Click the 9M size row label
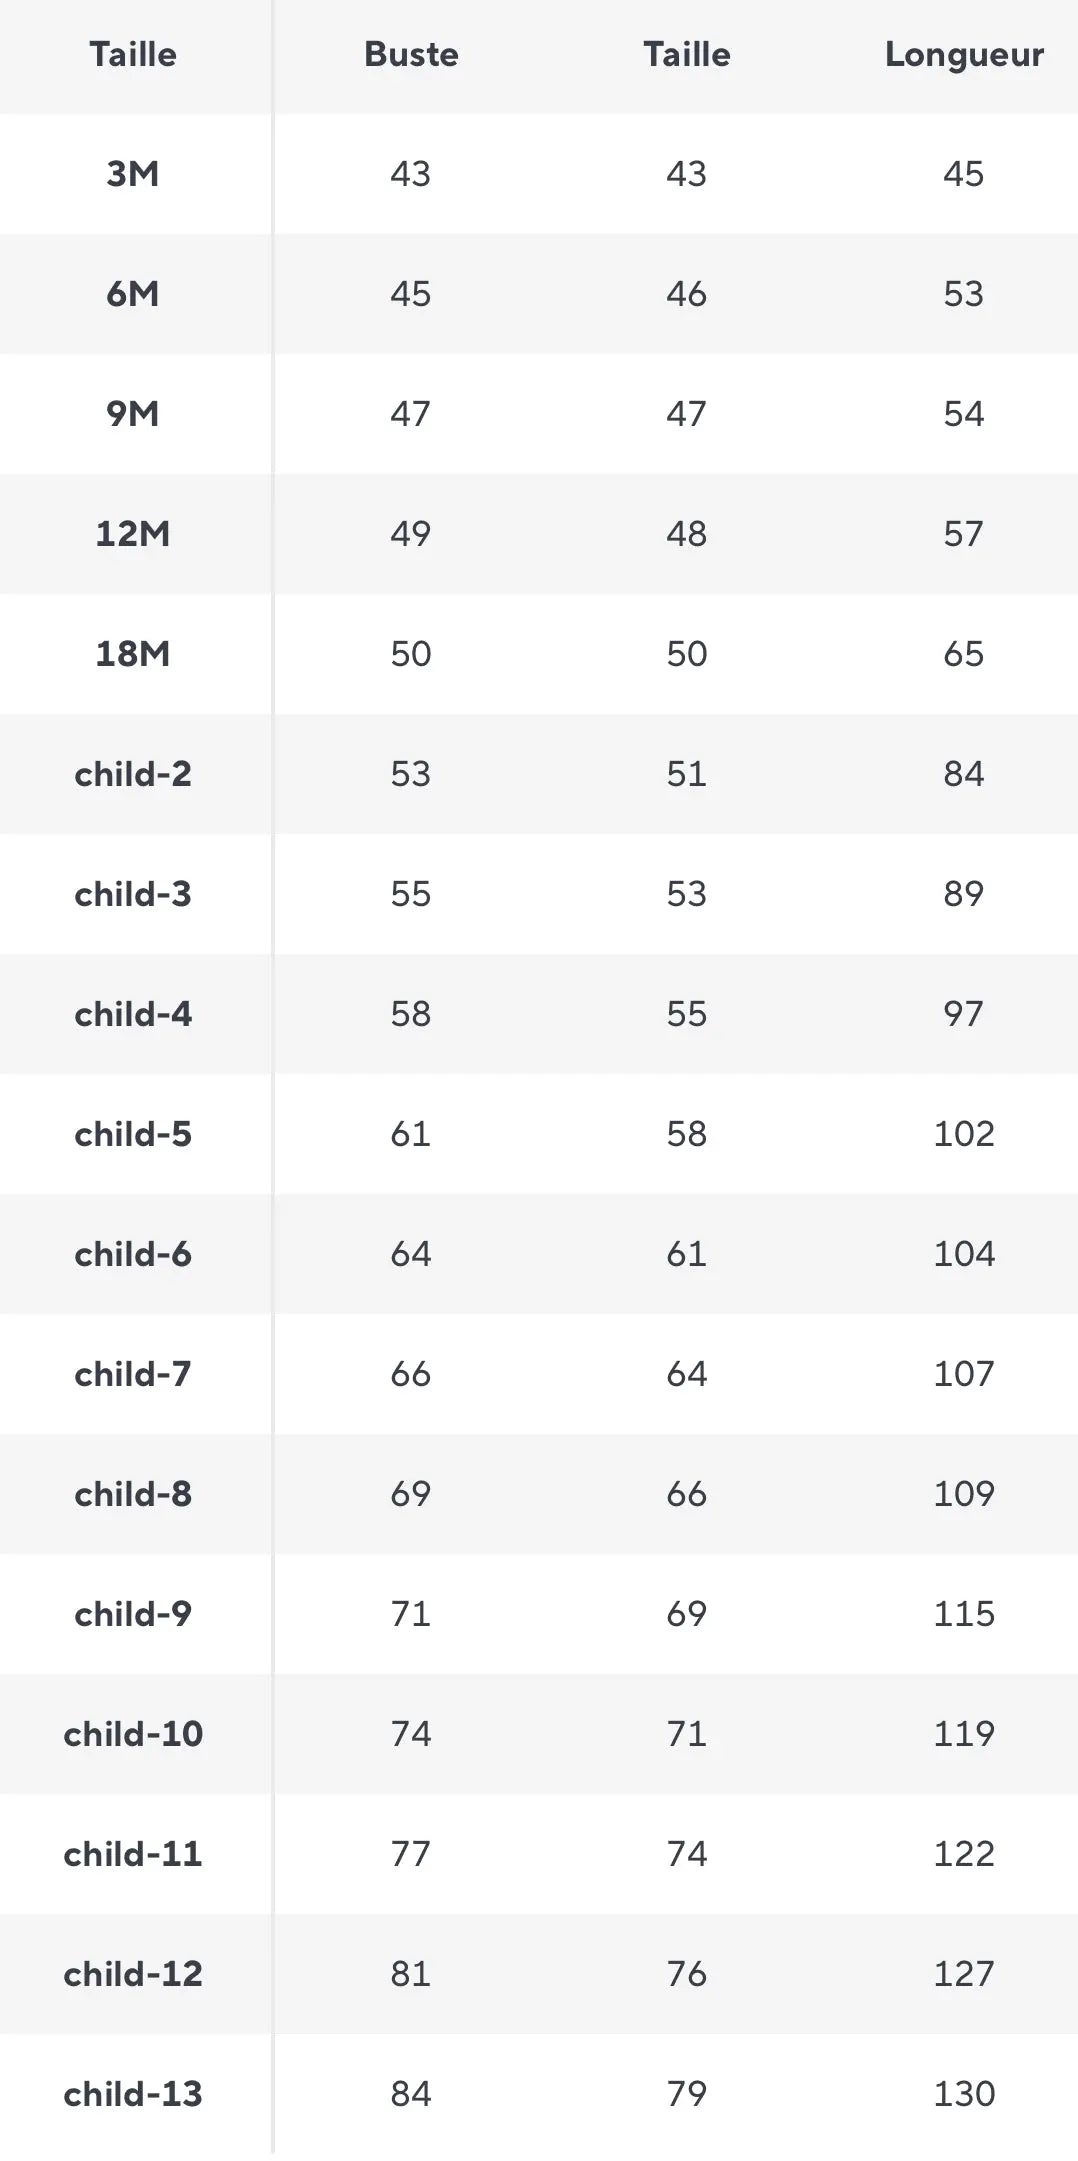This screenshot has height=2161, width=1078. (x=133, y=414)
